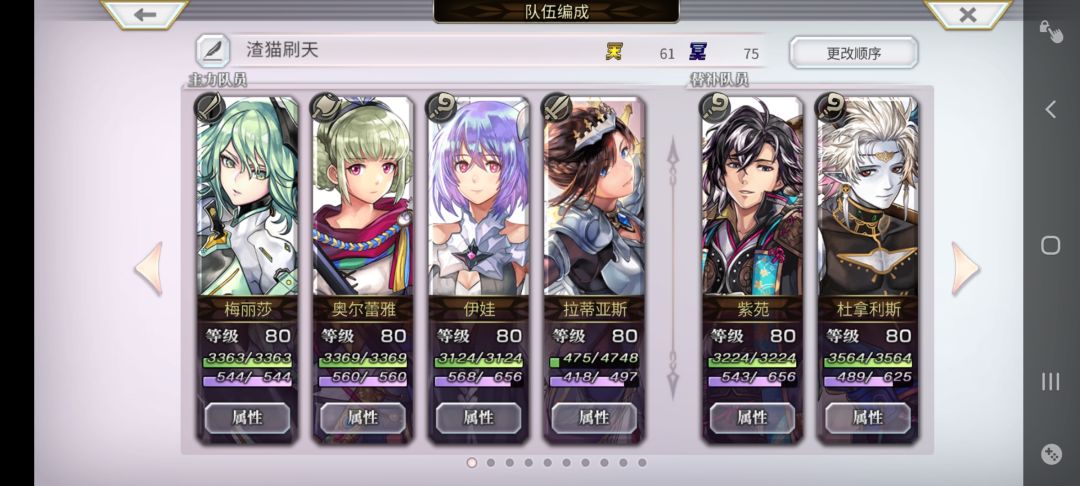Viewport: 1080px width, 486px height.
Task: Show next team with right arrow
Action: [x=965, y=268]
